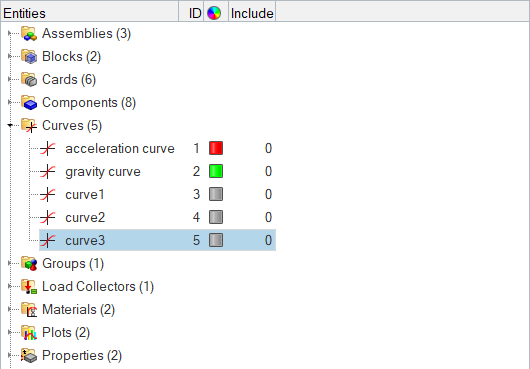Screen dimensions: 530x369
Task: Expand the Properties (2) node
Action: click(x=10, y=355)
